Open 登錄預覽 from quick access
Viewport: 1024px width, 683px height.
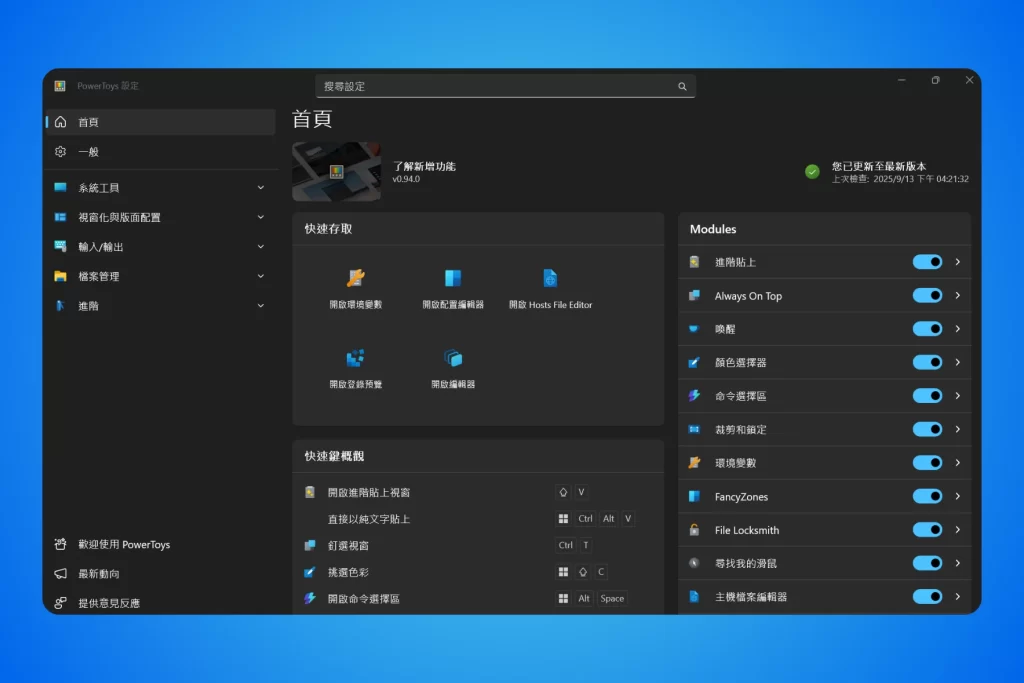click(x=354, y=366)
